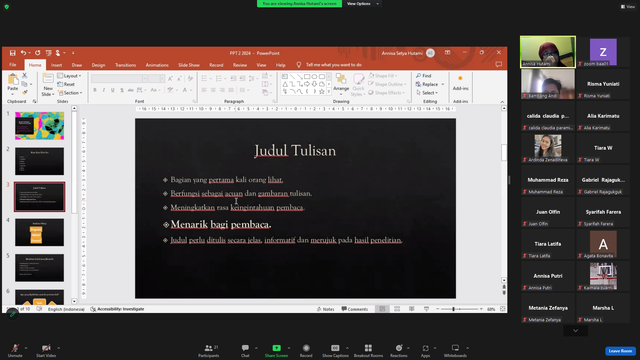Switch to the Slide Show tab

pos(189,65)
